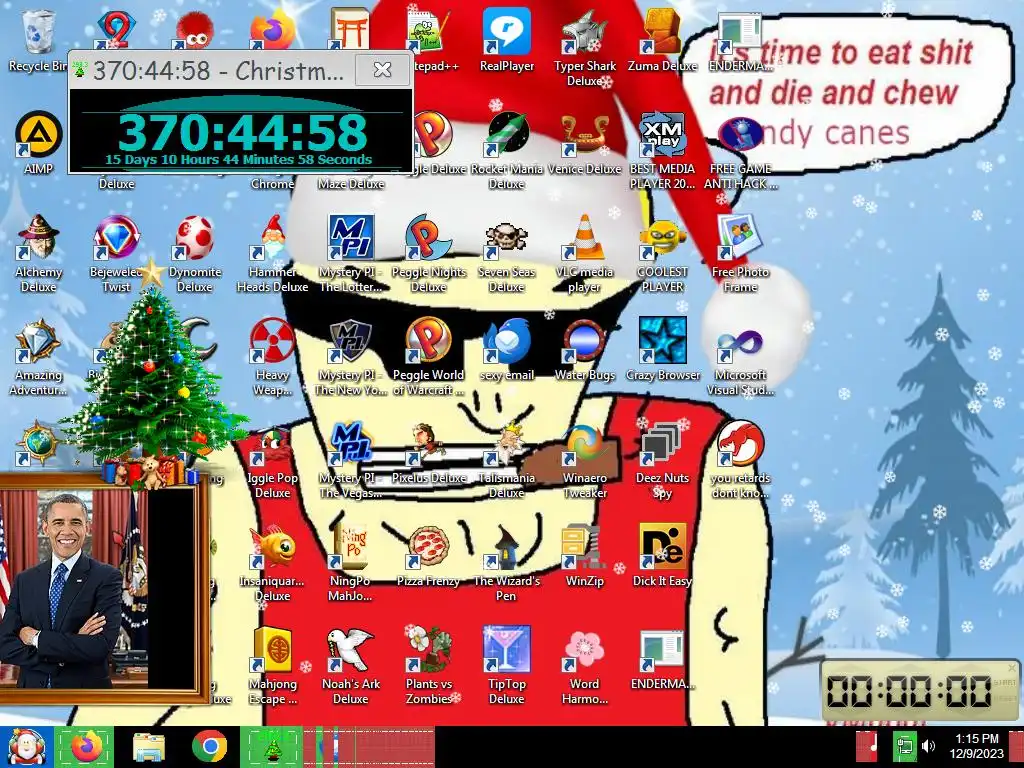Image resolution: width=1024 pixels, height=768 pixels.
Task: Select Hammer Heads Deluxe icon
Action: [x=272, y=252]
